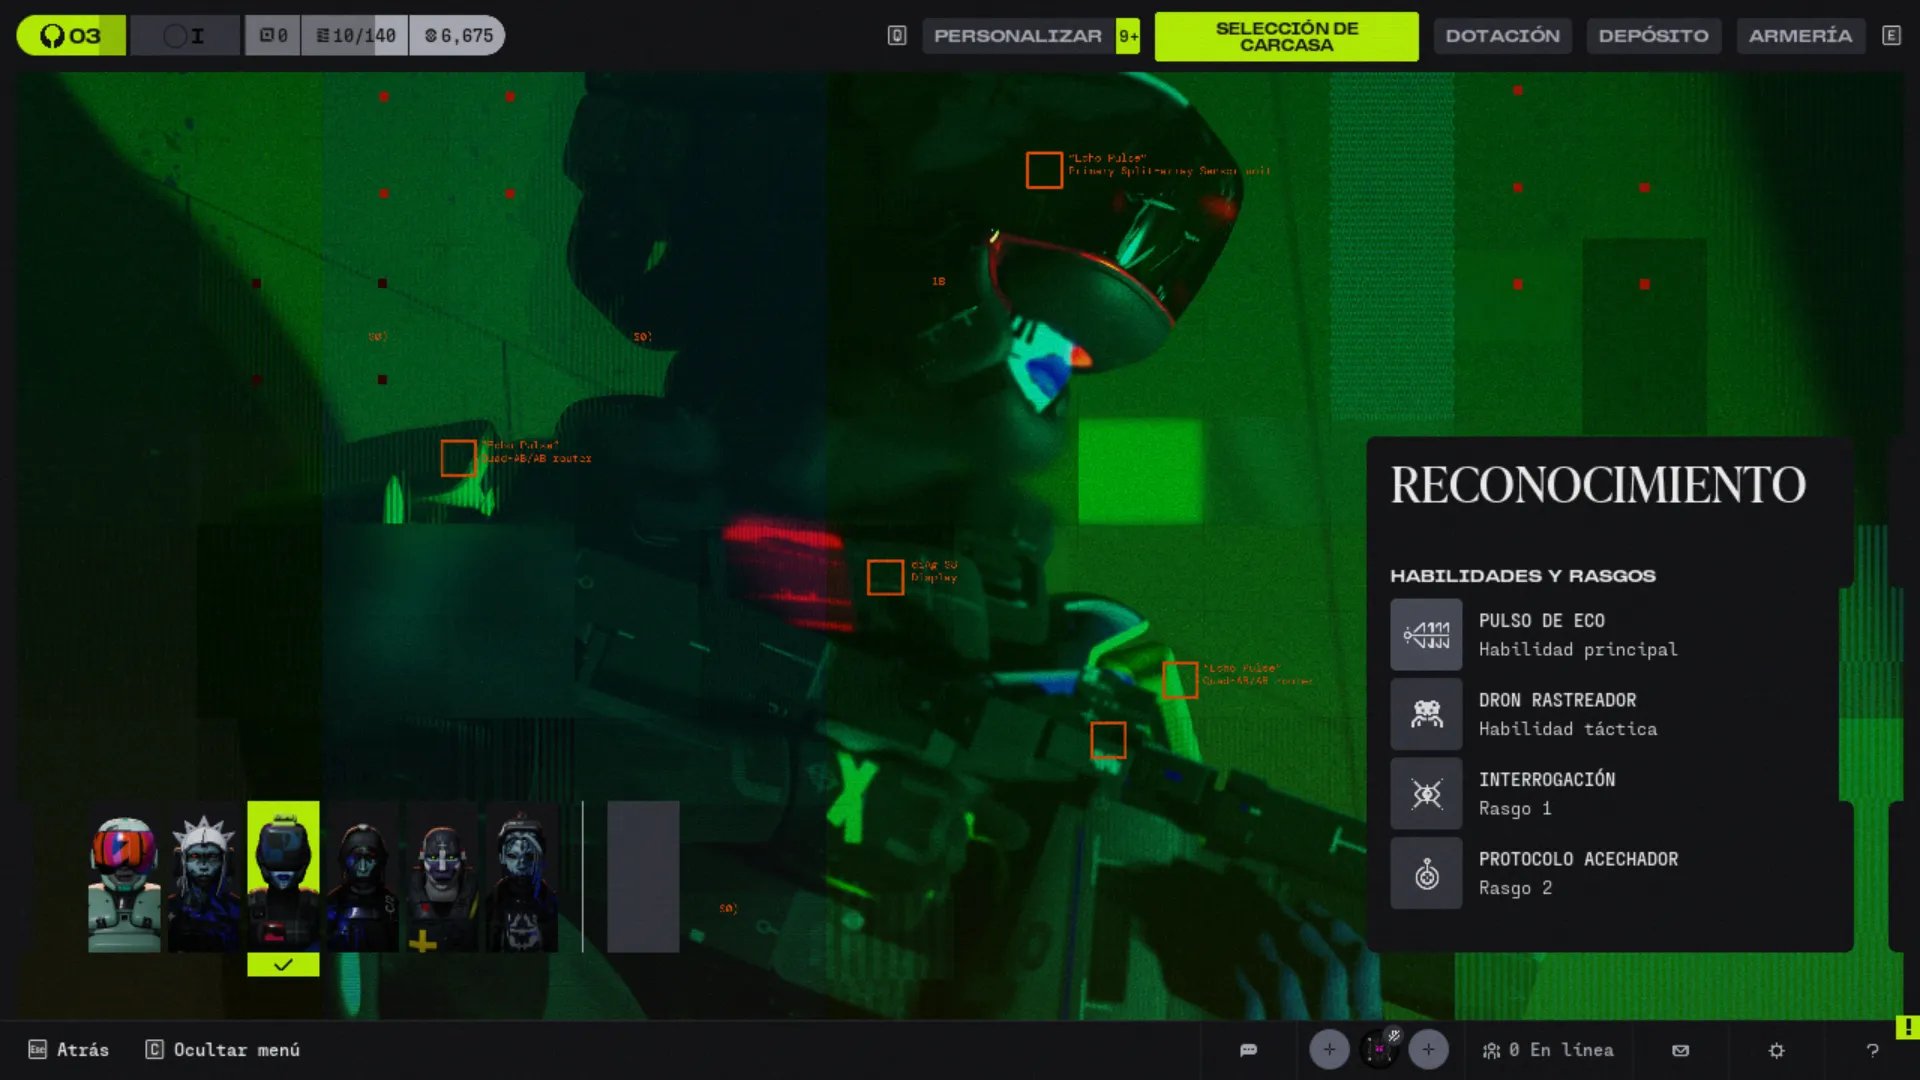Select the red-visored helmet shell portrait
Image resolution: width=1920 pixels, height=1080 pixels.
(124, 880)
